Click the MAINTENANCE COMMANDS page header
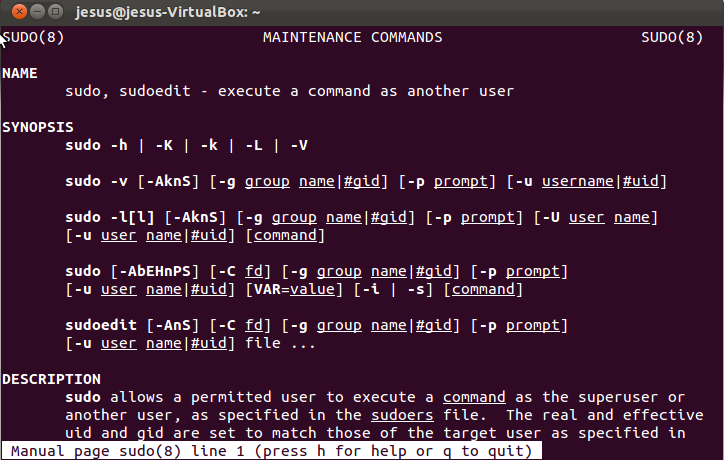724x460 pixels. (x=352, y=38)
